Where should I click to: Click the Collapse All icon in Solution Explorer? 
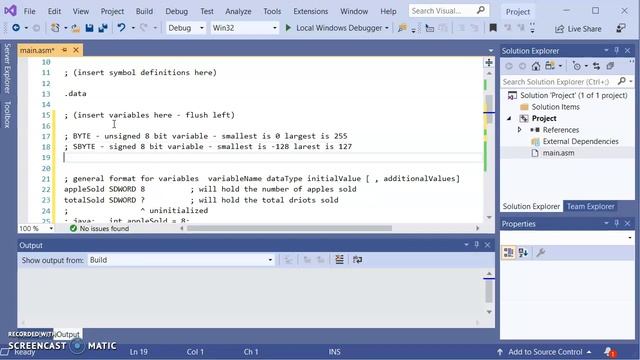610,66
